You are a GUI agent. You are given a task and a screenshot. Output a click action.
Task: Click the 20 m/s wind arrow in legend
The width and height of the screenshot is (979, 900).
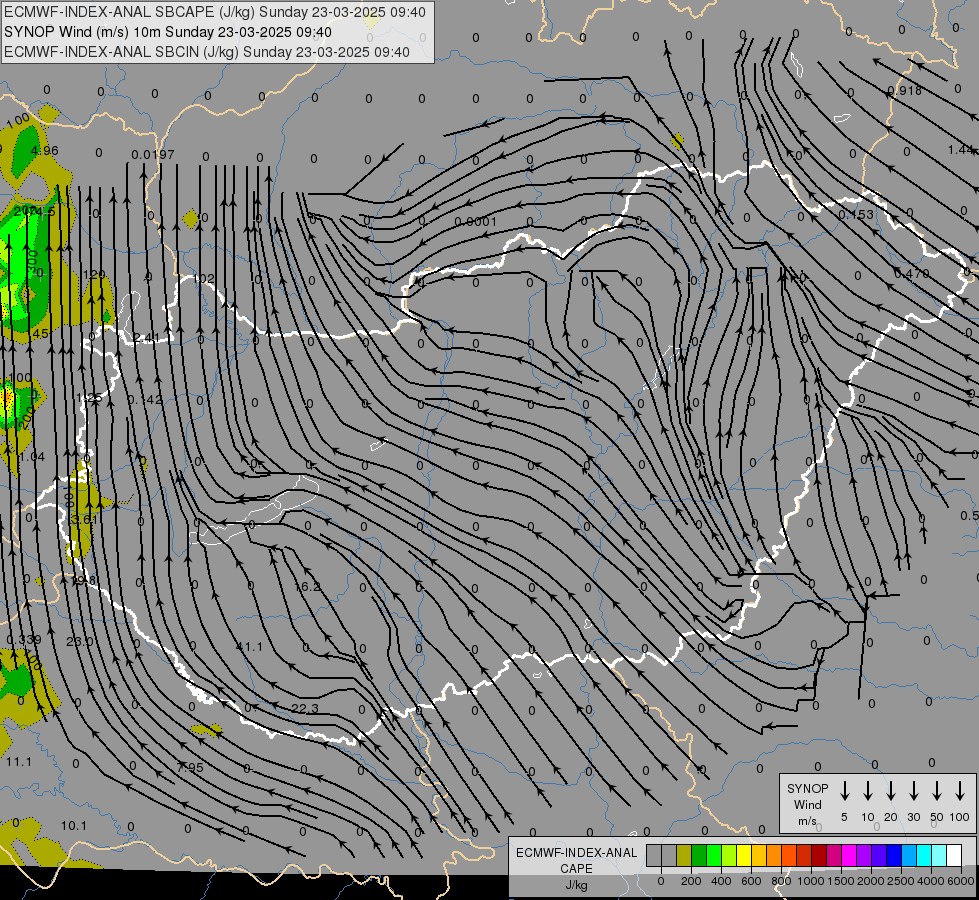pos(891,791)
